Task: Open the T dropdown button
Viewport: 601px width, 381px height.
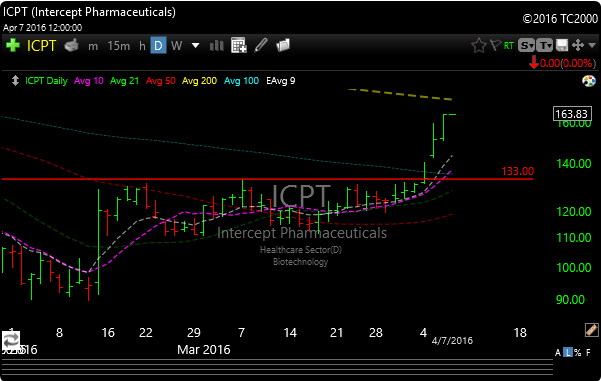Action: click(x=545, y=46)
